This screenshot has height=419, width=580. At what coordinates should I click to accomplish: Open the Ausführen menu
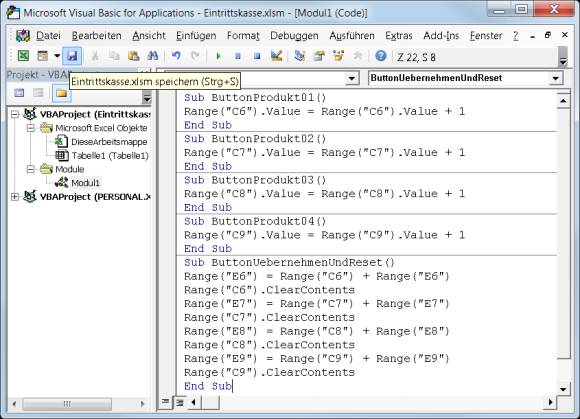(352, 36)
